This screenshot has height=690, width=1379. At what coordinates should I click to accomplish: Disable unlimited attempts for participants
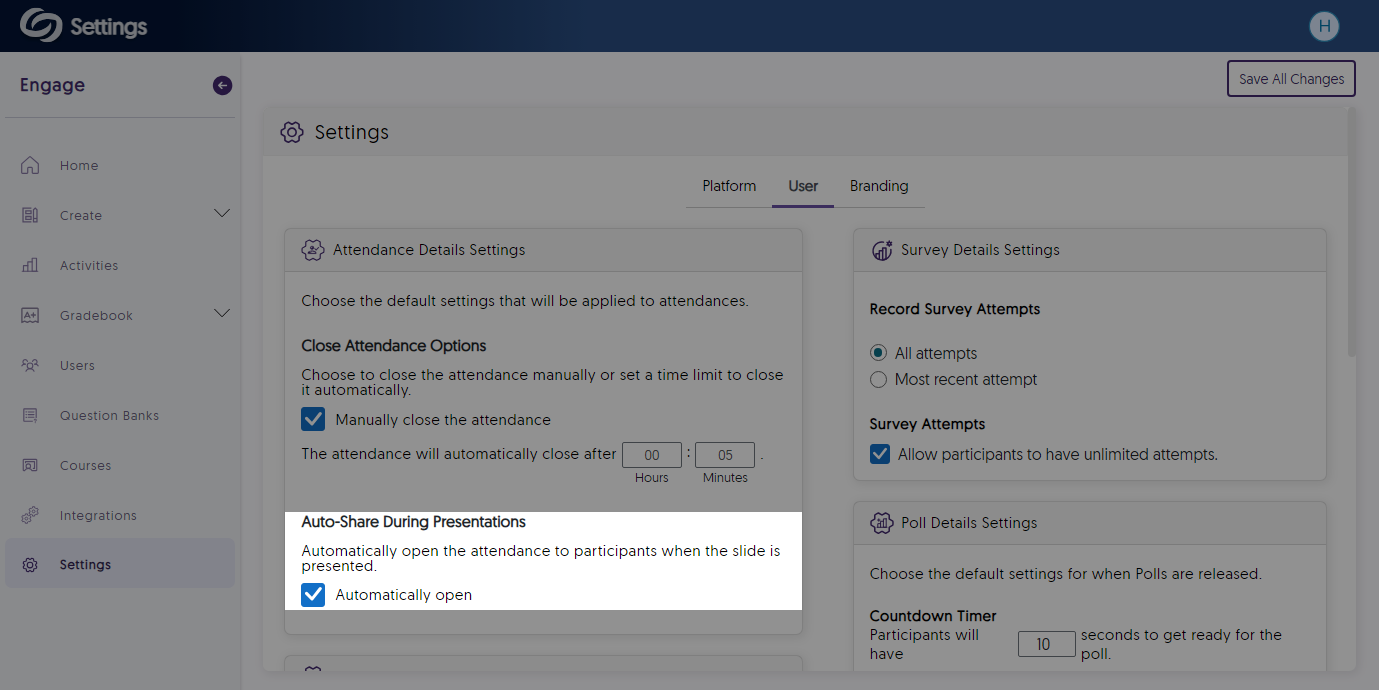coord(880,455)
